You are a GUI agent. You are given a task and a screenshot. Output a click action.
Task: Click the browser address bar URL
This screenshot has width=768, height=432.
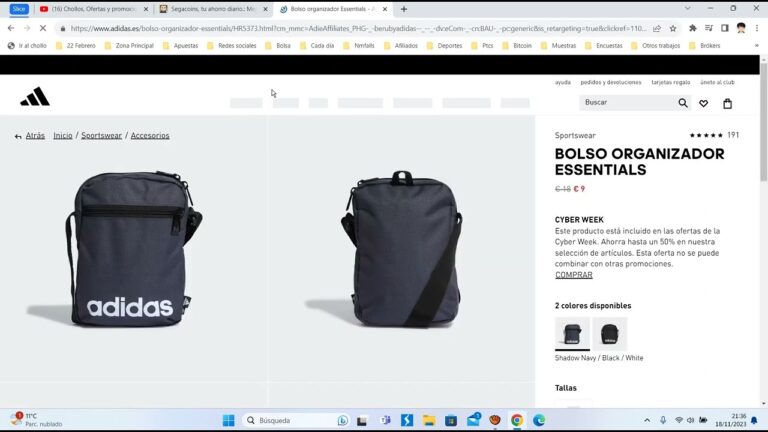click(x=358, y=28)
